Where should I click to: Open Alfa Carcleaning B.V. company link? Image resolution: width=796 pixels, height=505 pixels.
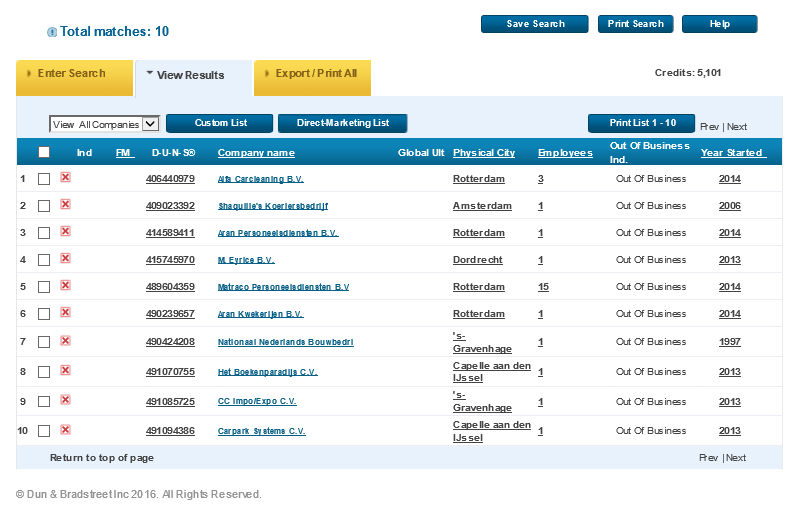(x=260, y=179)
